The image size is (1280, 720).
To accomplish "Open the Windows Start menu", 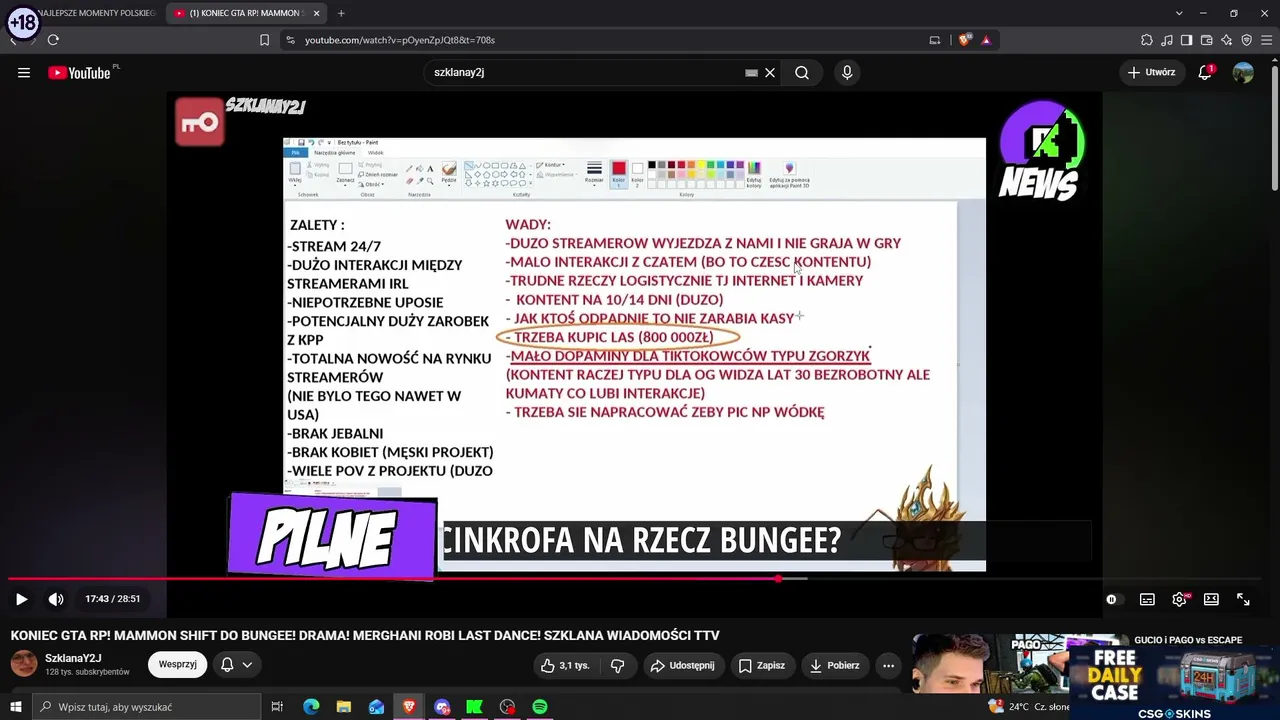I will [x=15, y=707].
